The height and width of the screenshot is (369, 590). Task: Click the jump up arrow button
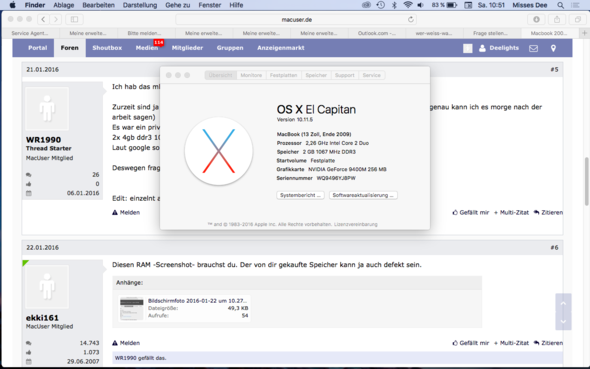tap(563, 303)
